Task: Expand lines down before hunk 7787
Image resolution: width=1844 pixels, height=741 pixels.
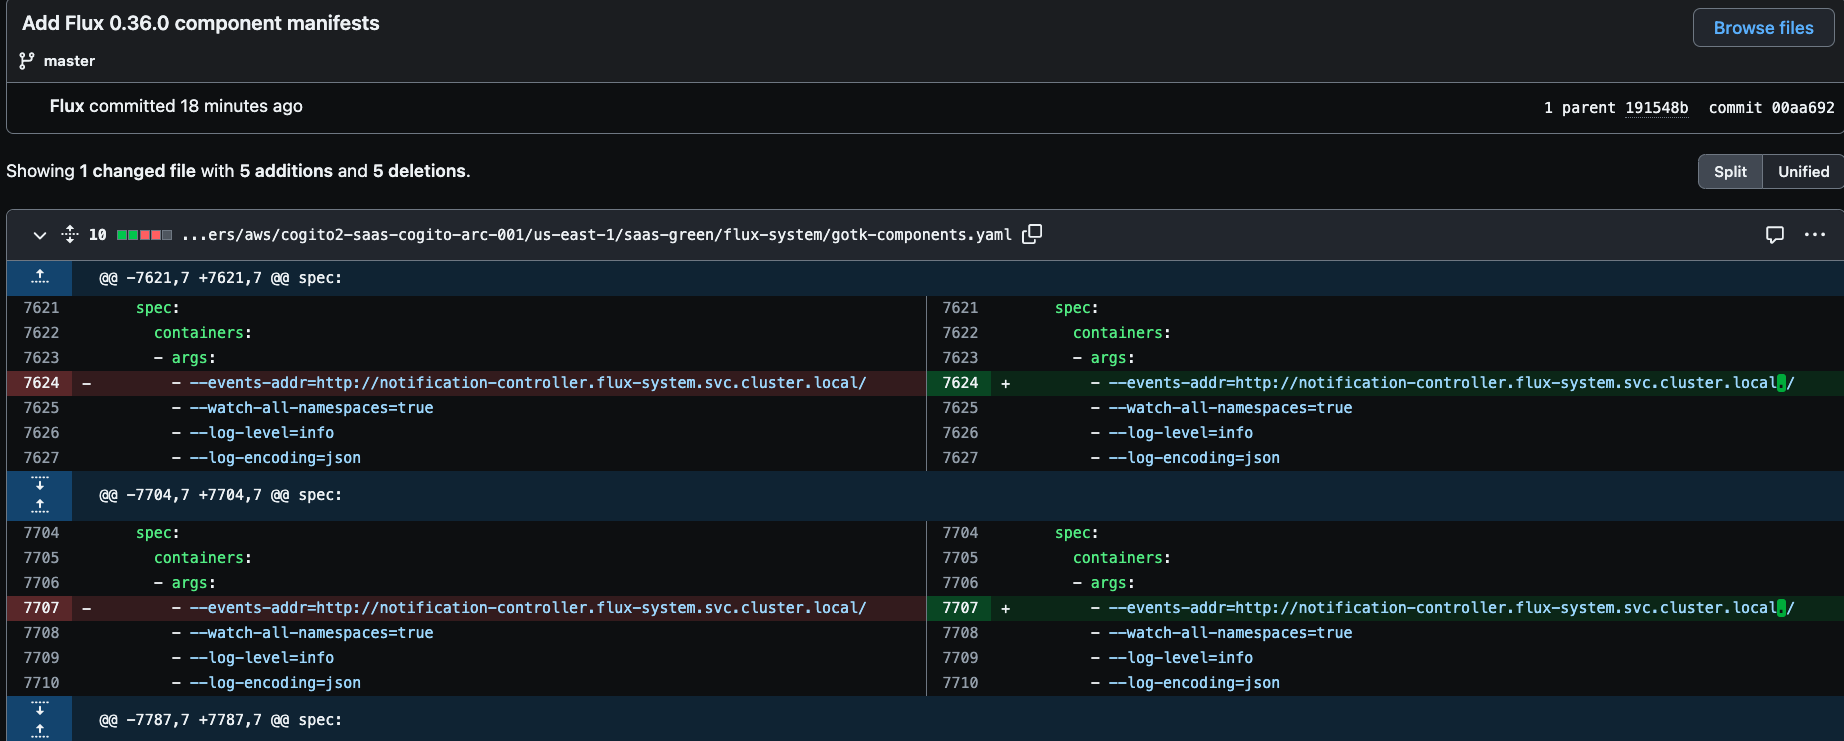Action: pos(40,708)
